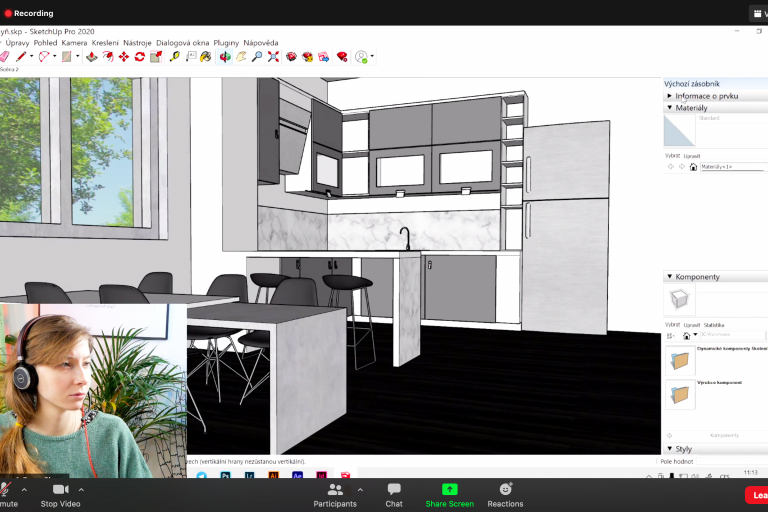768x512 pixels.
Task: Toggle microphone mute in Zoom
Action: (8, 494)
